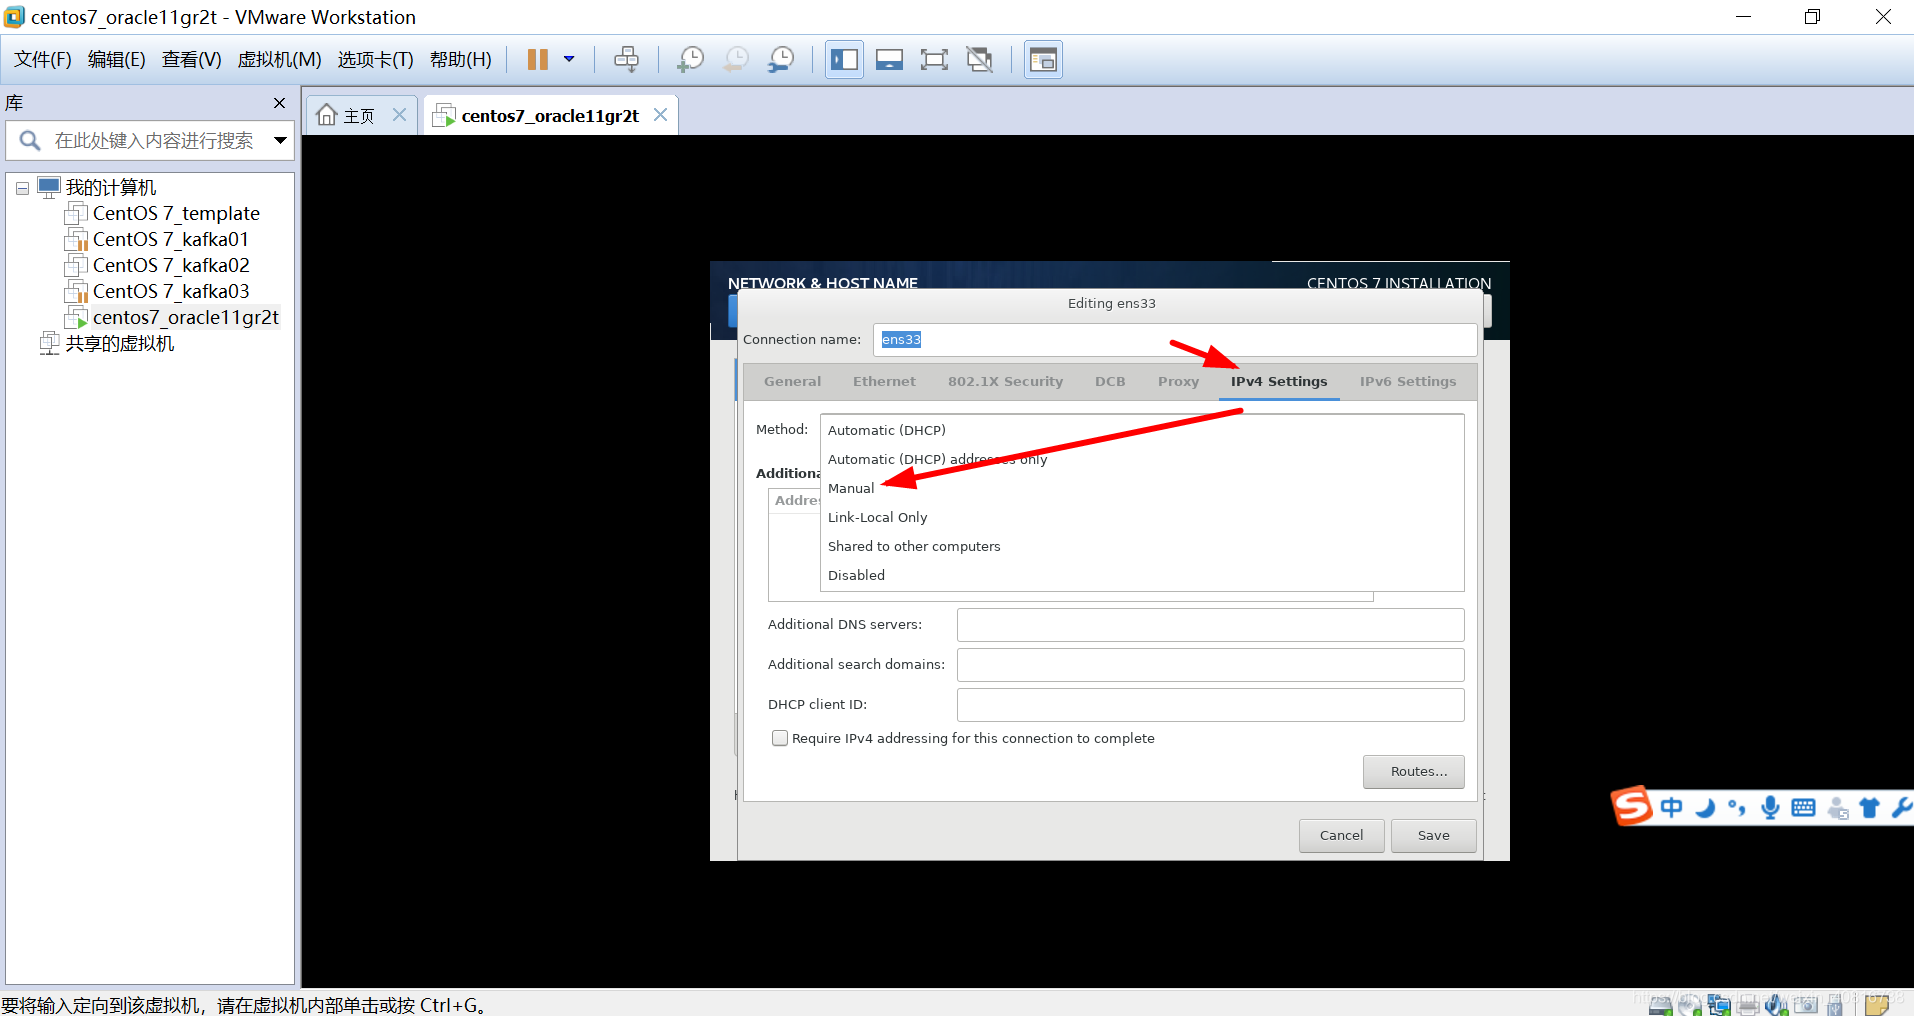Click the Additional search domains field

(x=1210, y=665)
